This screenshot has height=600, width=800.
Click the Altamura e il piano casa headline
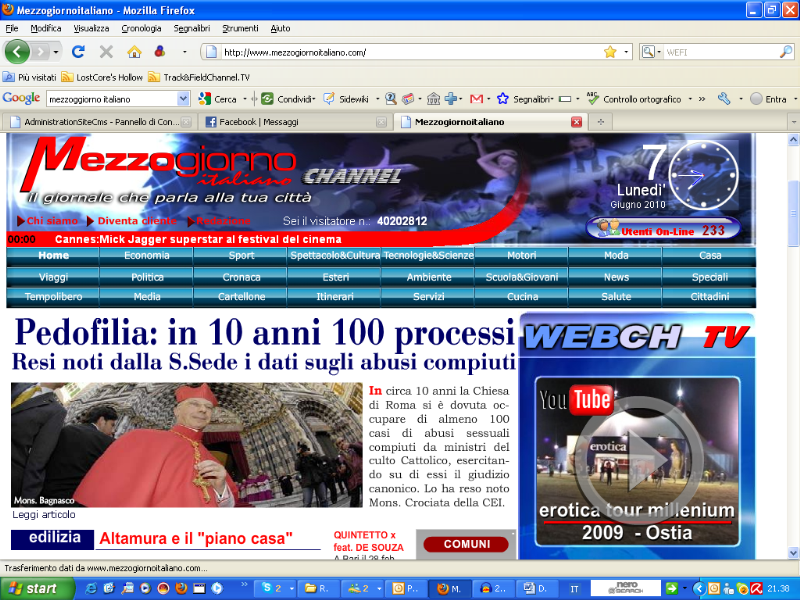[x=196, y=538]
